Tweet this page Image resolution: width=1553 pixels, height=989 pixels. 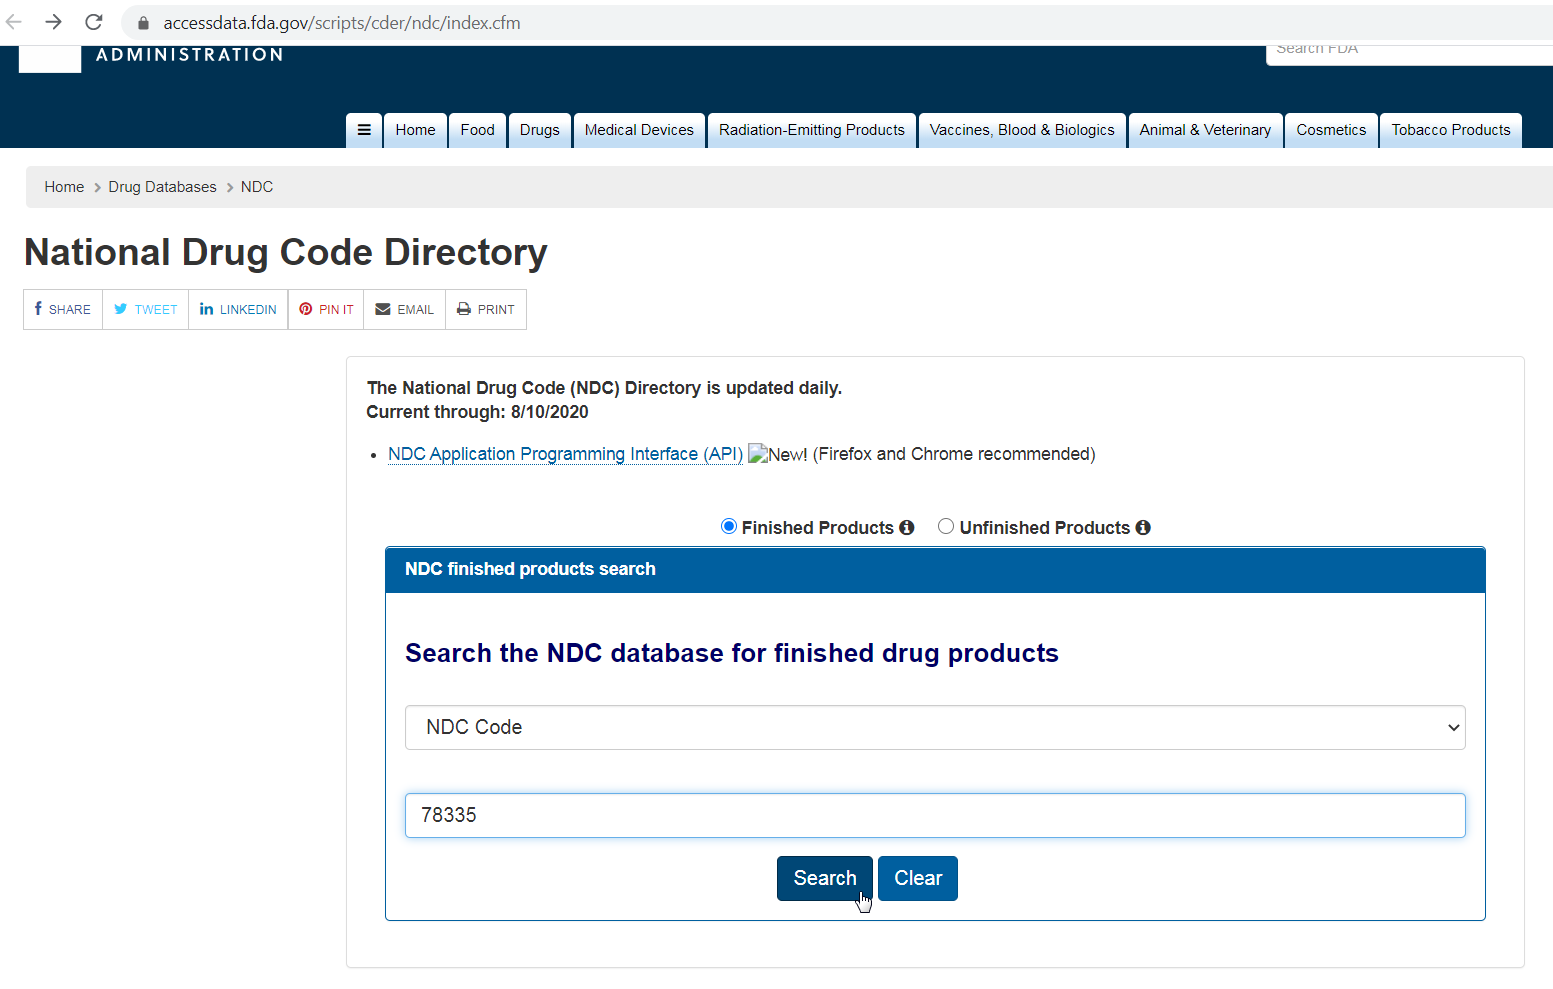146,309
